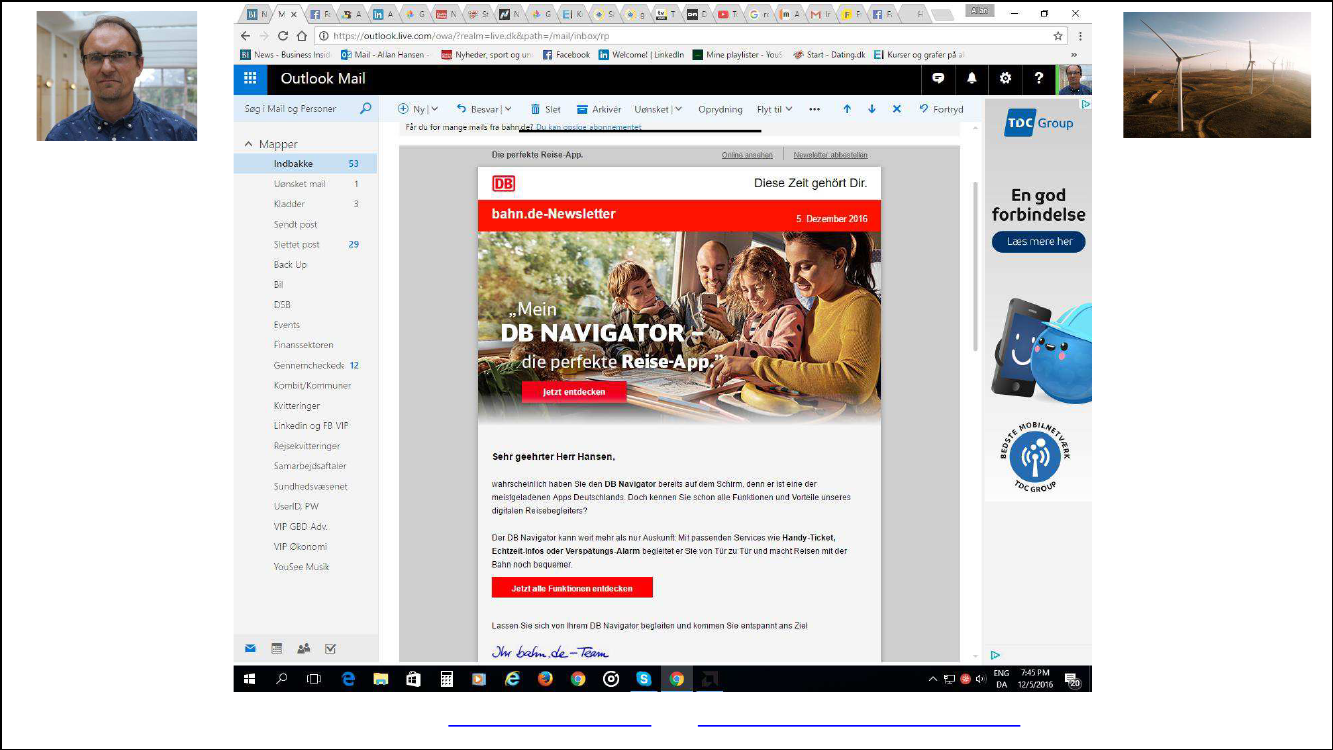
Task: Expand the Ny (new) dropdown arrow
Action: (x=435, y=109)
